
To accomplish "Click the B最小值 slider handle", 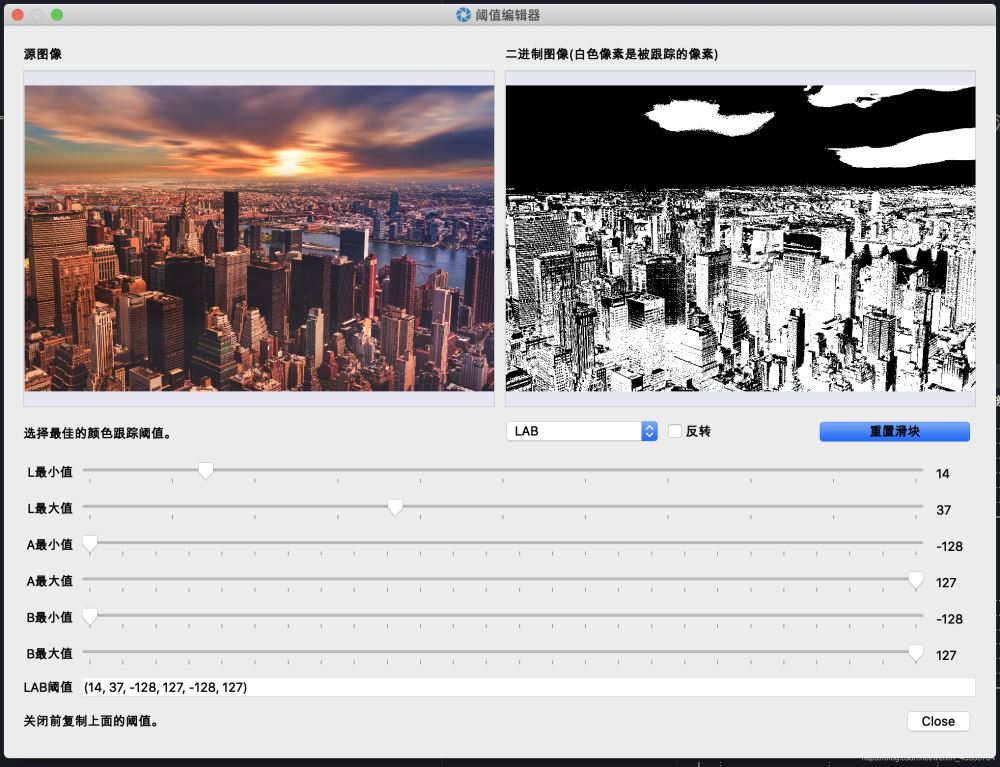I will [x=90, y=617].
